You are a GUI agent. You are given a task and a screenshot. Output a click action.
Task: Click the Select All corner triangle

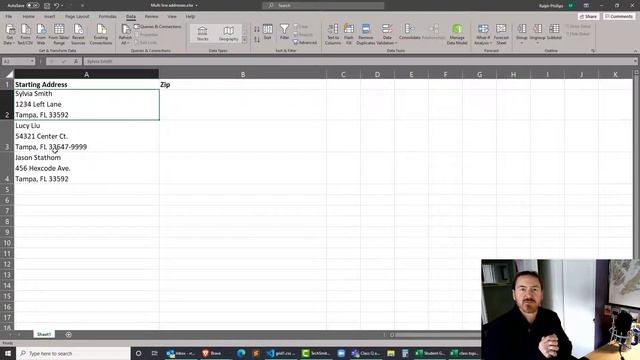pyautogui.click(x=8, y=74)
